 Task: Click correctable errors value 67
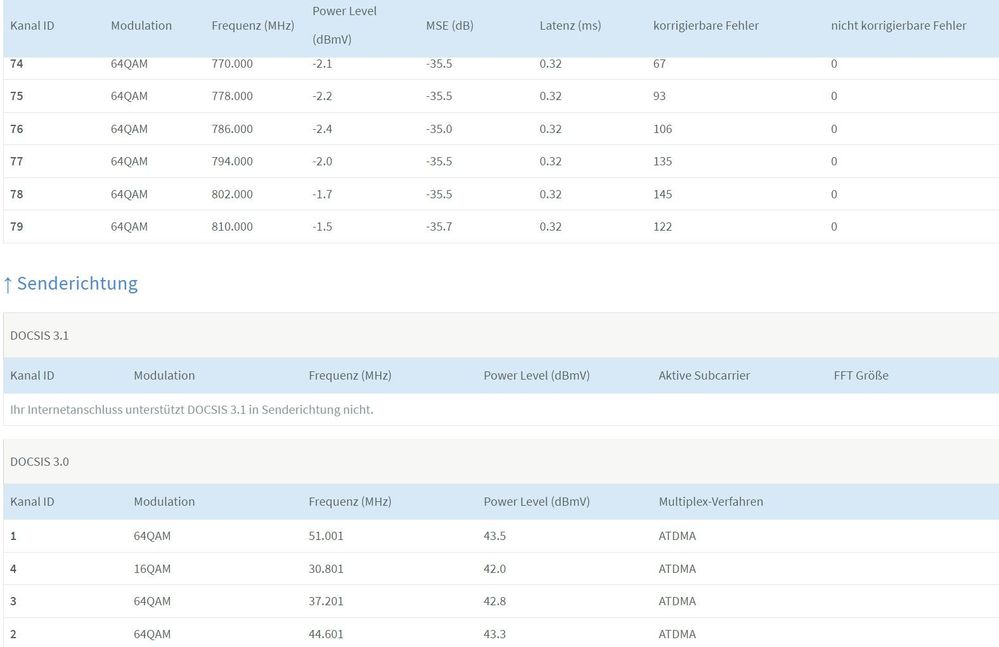pyautogui.click(x=659, y=64)
